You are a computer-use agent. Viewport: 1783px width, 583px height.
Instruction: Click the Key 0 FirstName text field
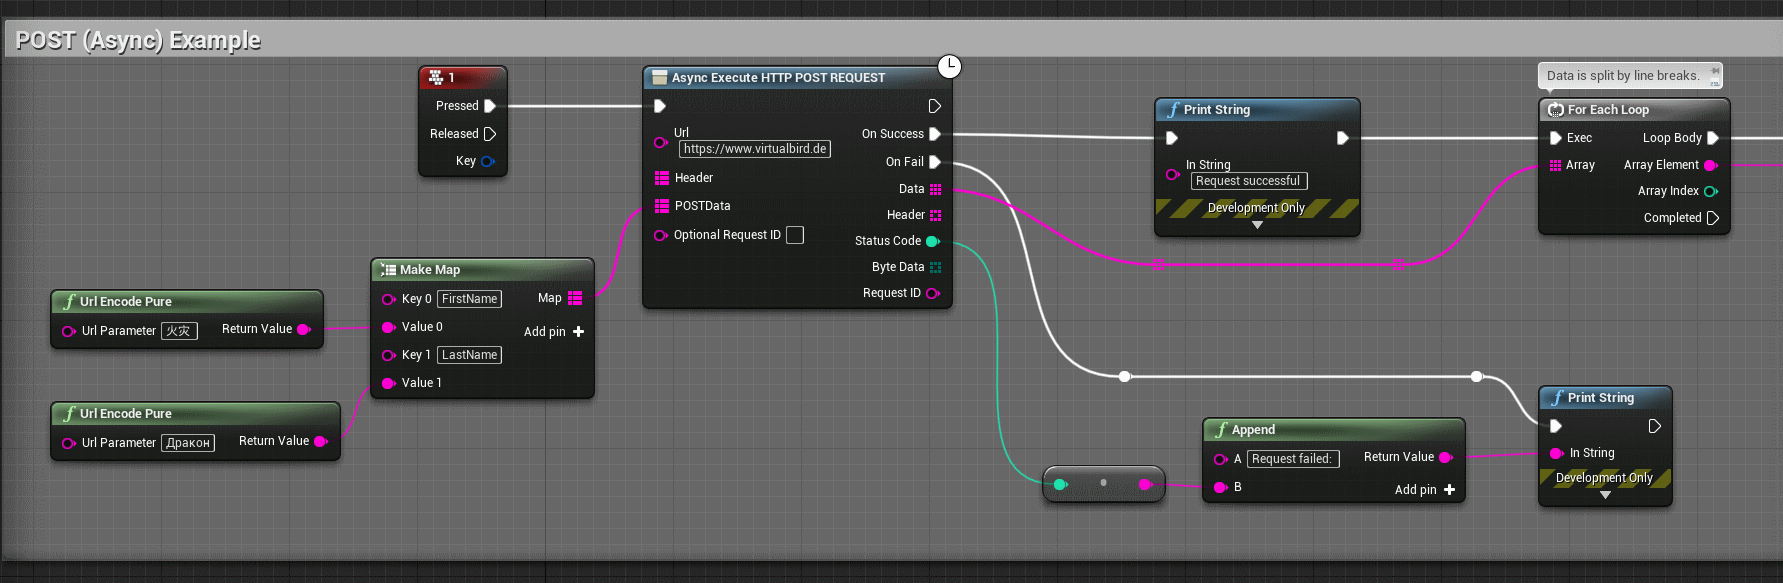click(x=469, y=299)
